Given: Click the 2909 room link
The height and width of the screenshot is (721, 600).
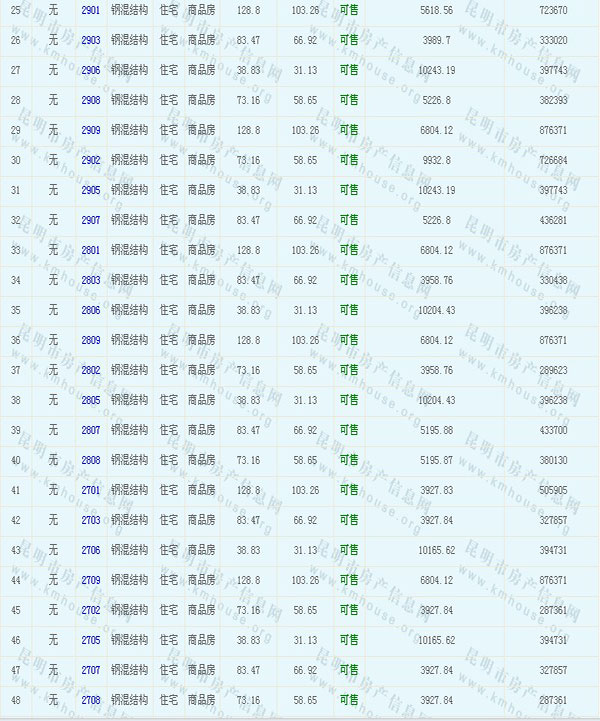Looking at the screenshot, I should click(91, 130).
